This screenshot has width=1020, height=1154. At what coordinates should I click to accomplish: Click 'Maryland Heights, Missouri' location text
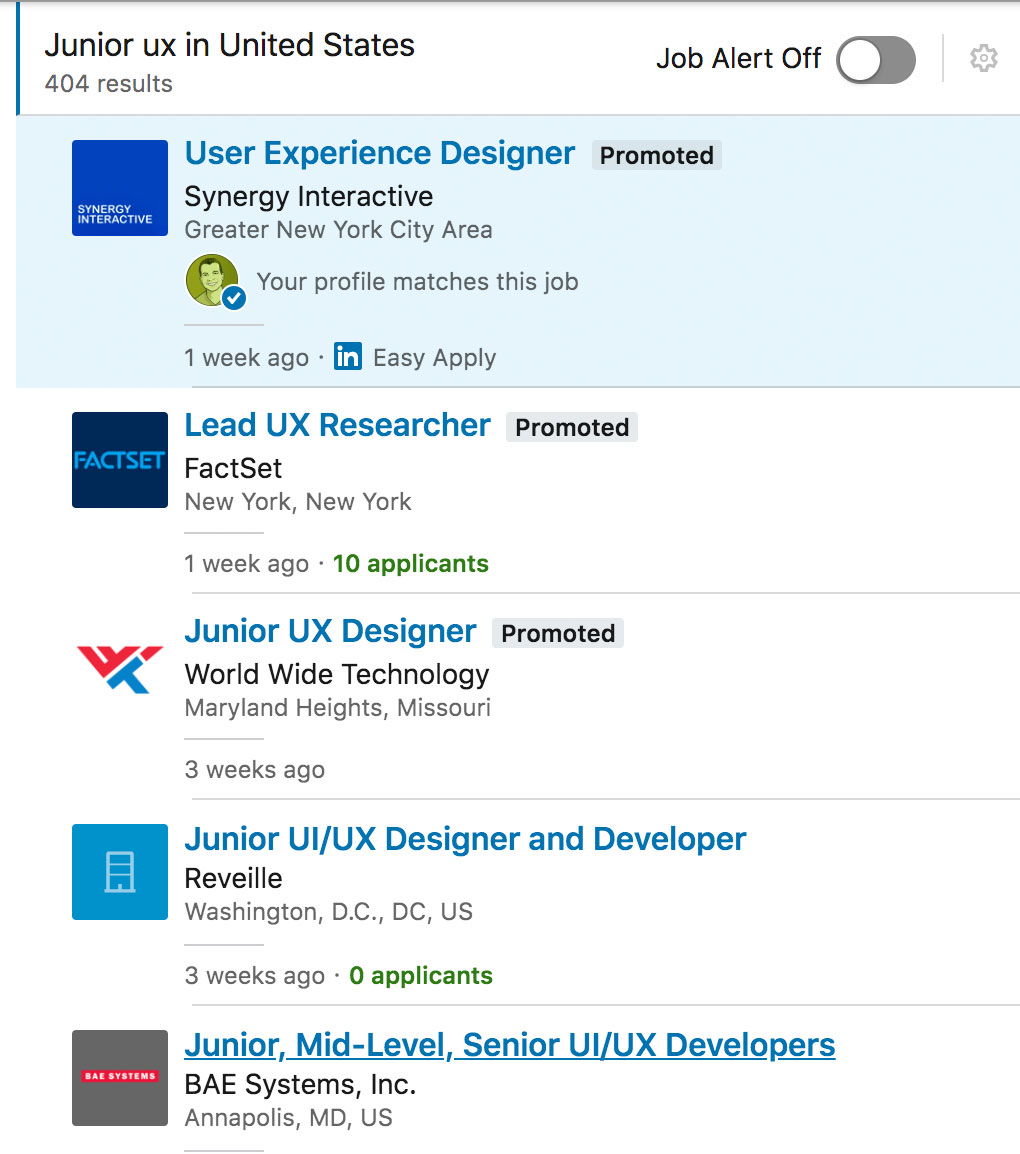point(338,708)
